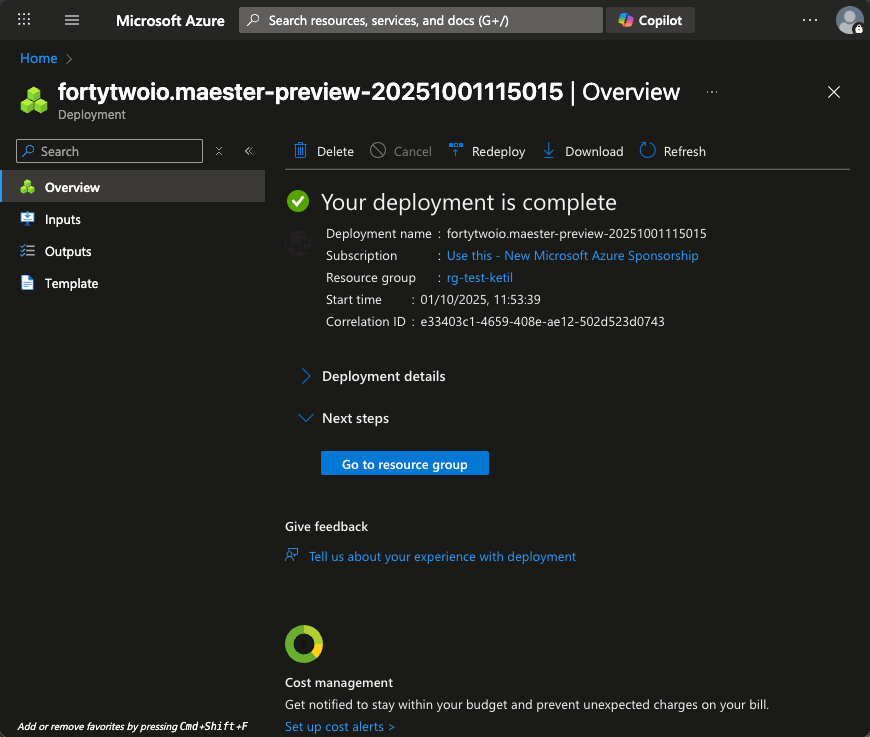Viewport: 870px width, 737px height.
Task: Open the user account avatar
Action: click(x=849, y=20)
